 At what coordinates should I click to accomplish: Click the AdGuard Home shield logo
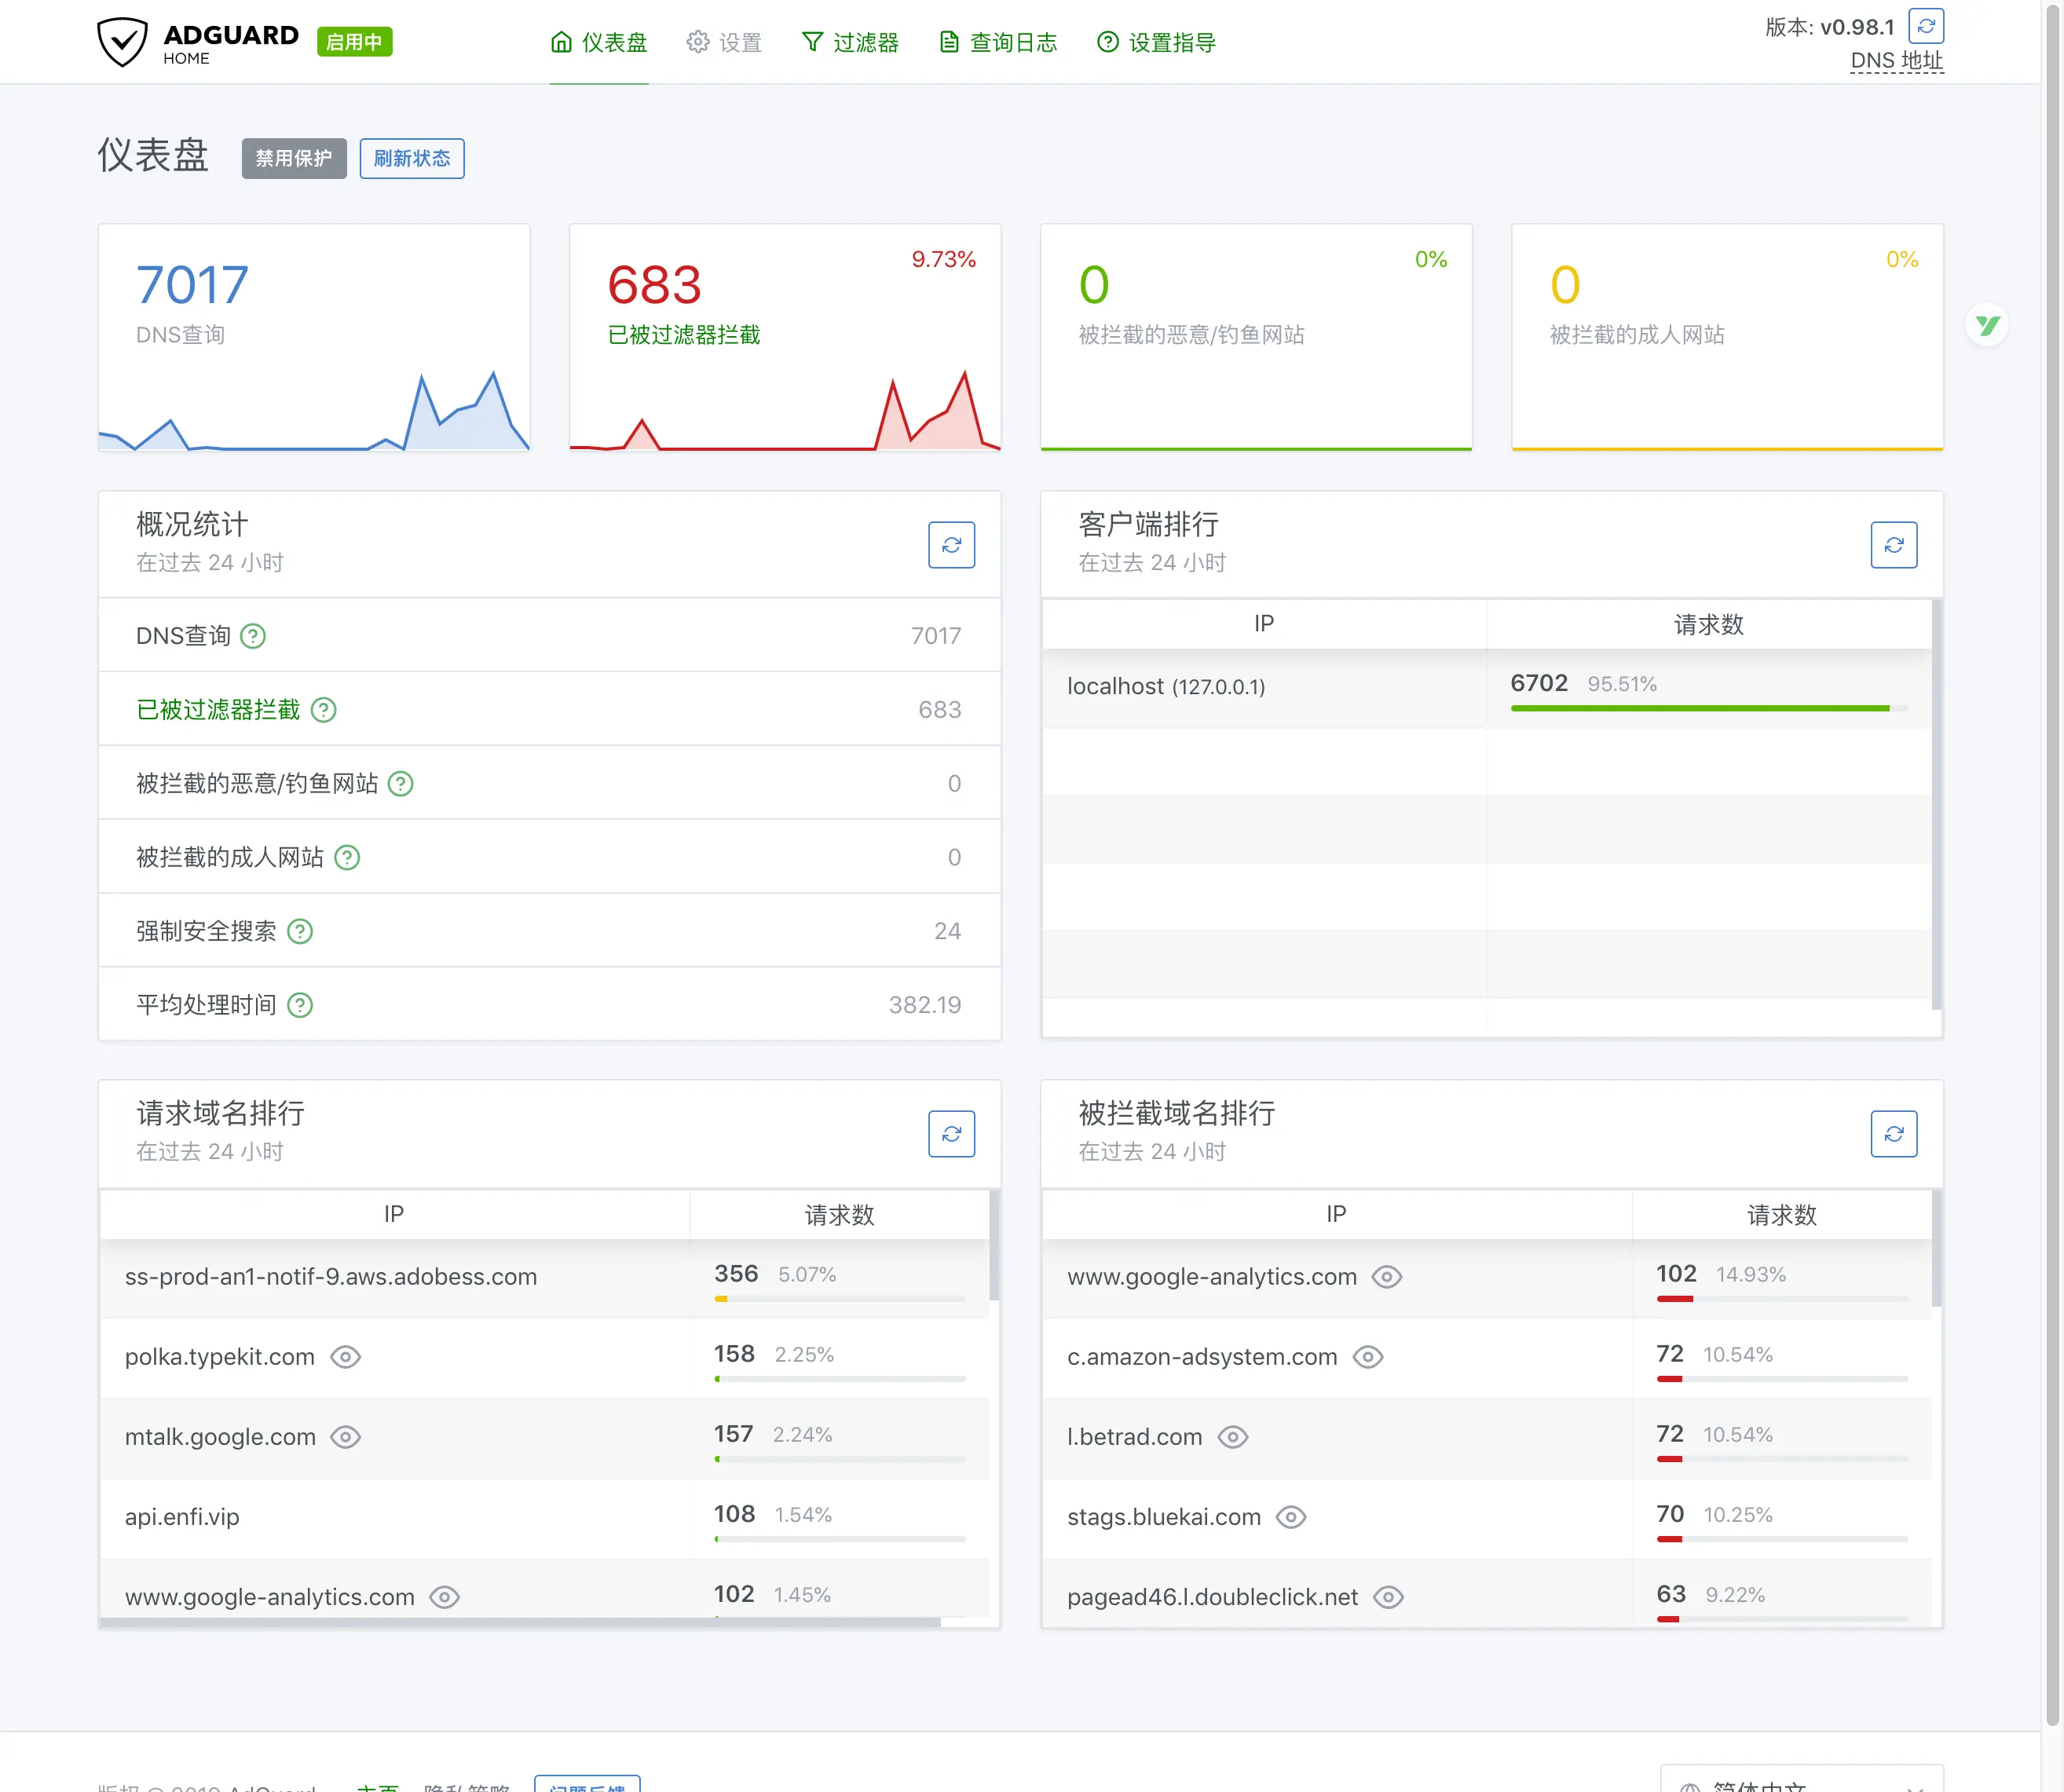[x=122, y=42]
